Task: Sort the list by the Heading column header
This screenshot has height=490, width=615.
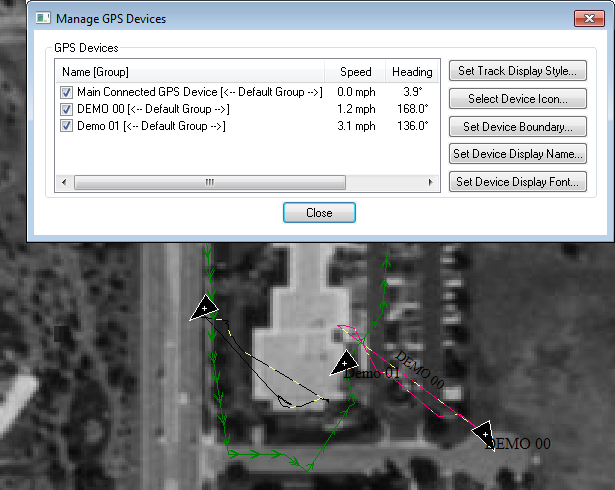Action: [x=412, y=72]
